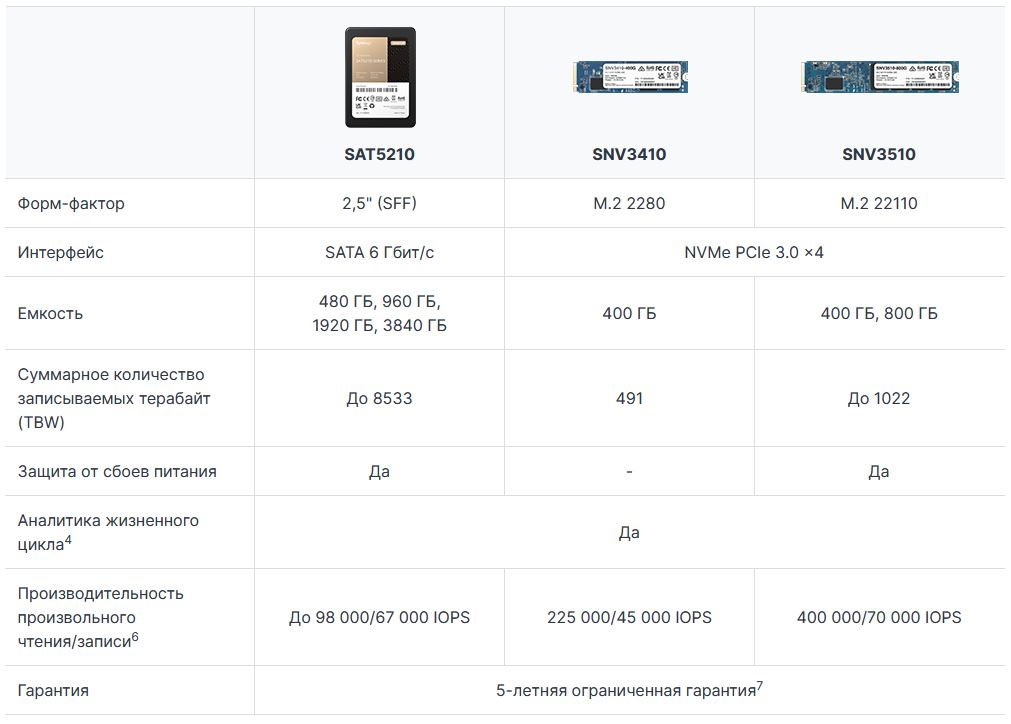Click the 400 ГБ, 800 ГБ cell
Viewport: 1011px width, 724px height.
[879, 313]
